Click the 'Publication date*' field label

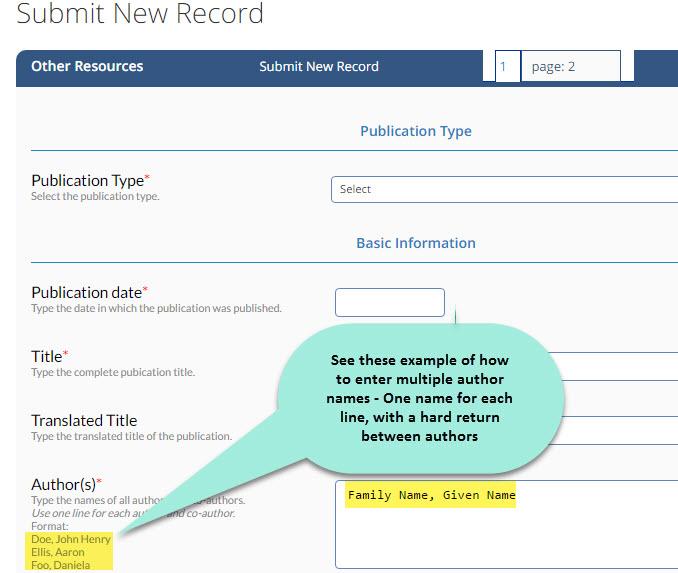point(89,292)
